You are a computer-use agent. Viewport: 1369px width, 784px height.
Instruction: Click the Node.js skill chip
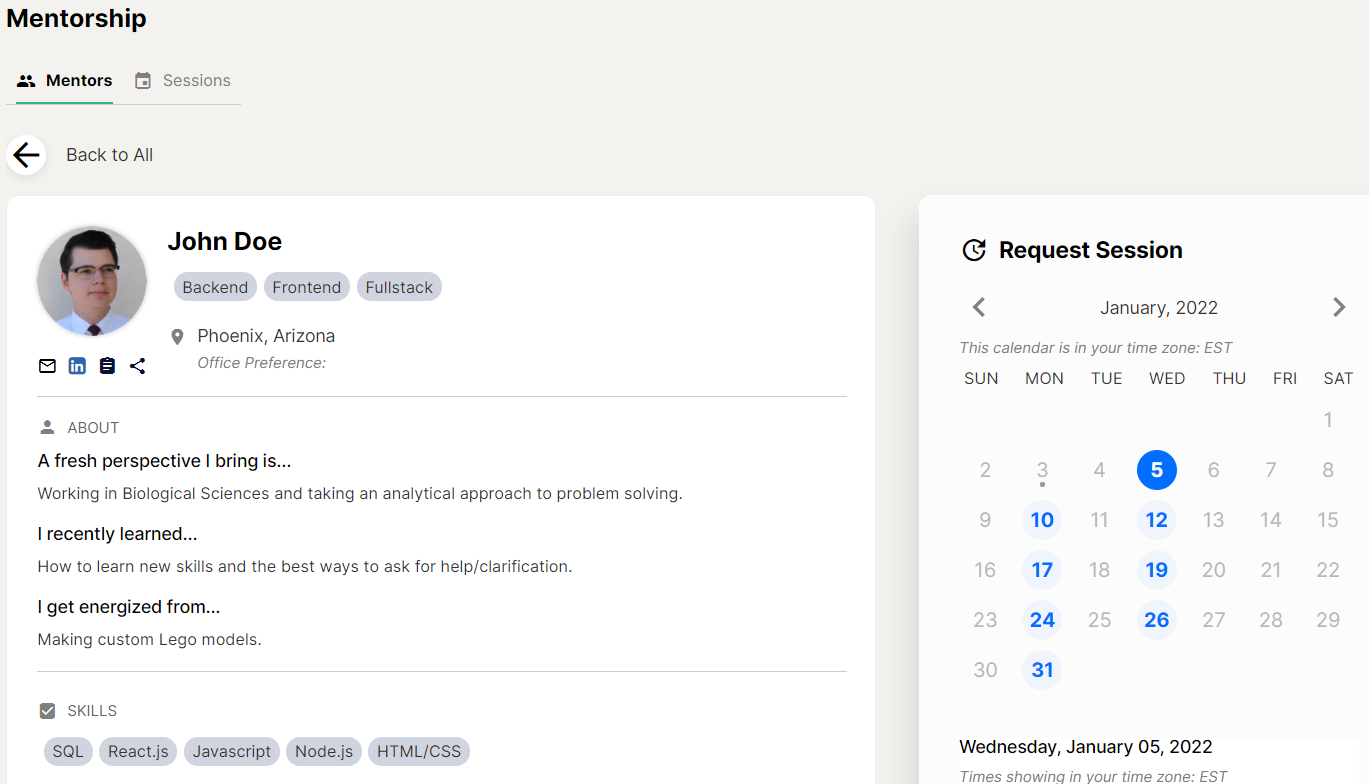(x=324, y=751)
